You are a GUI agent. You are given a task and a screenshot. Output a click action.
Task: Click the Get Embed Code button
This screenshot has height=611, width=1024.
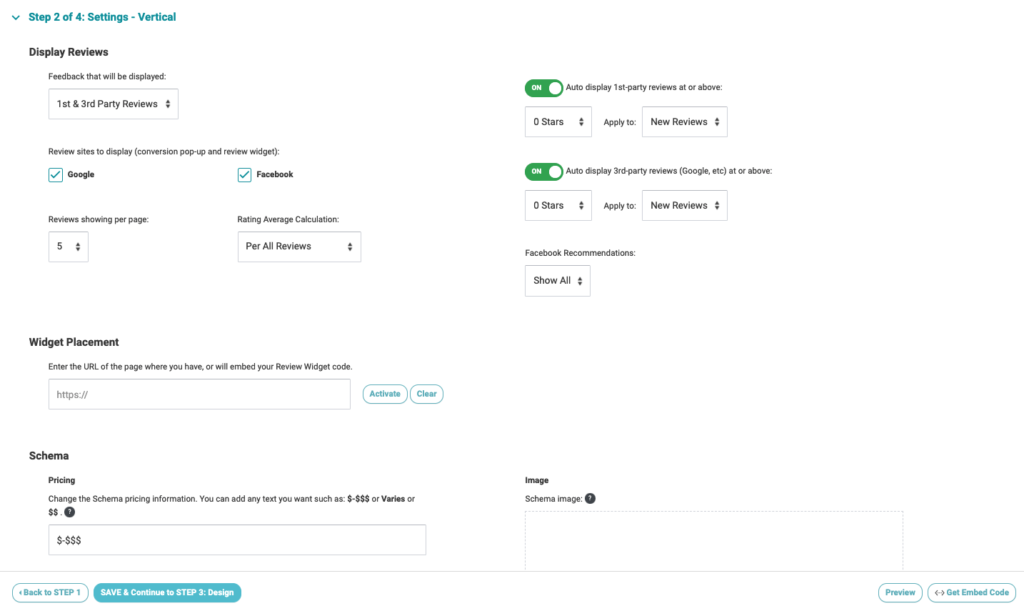[971, 593]
